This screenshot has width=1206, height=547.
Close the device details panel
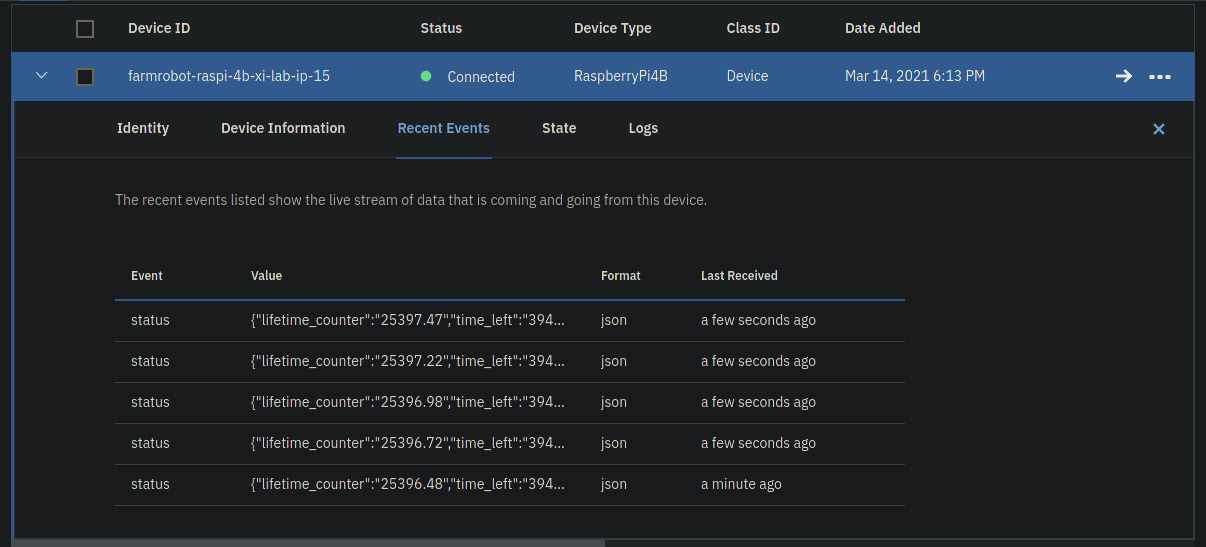pos(1158,129)
